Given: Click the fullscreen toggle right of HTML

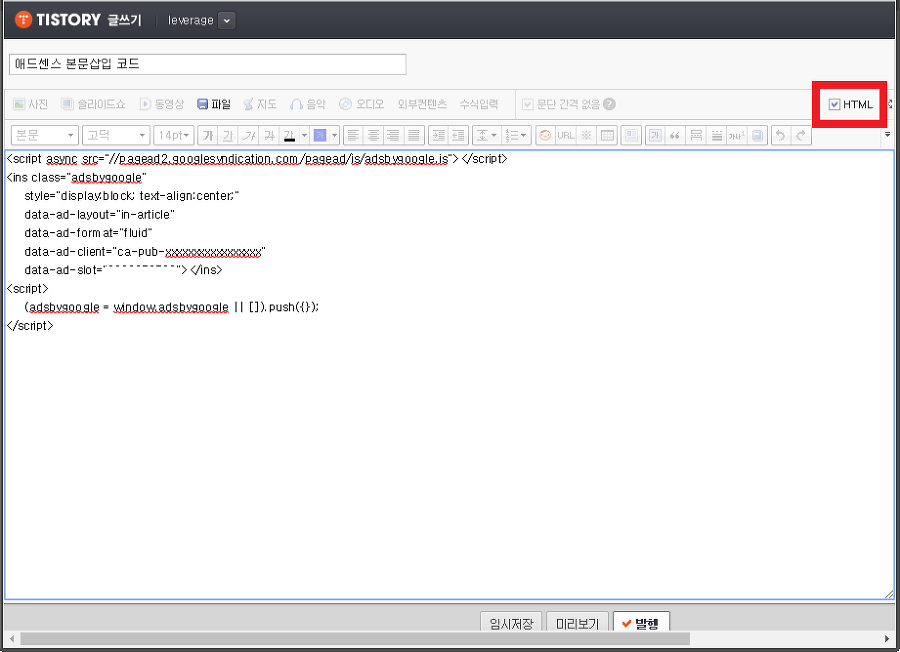Looking at the screenshot, I should [x=890, y=104].
